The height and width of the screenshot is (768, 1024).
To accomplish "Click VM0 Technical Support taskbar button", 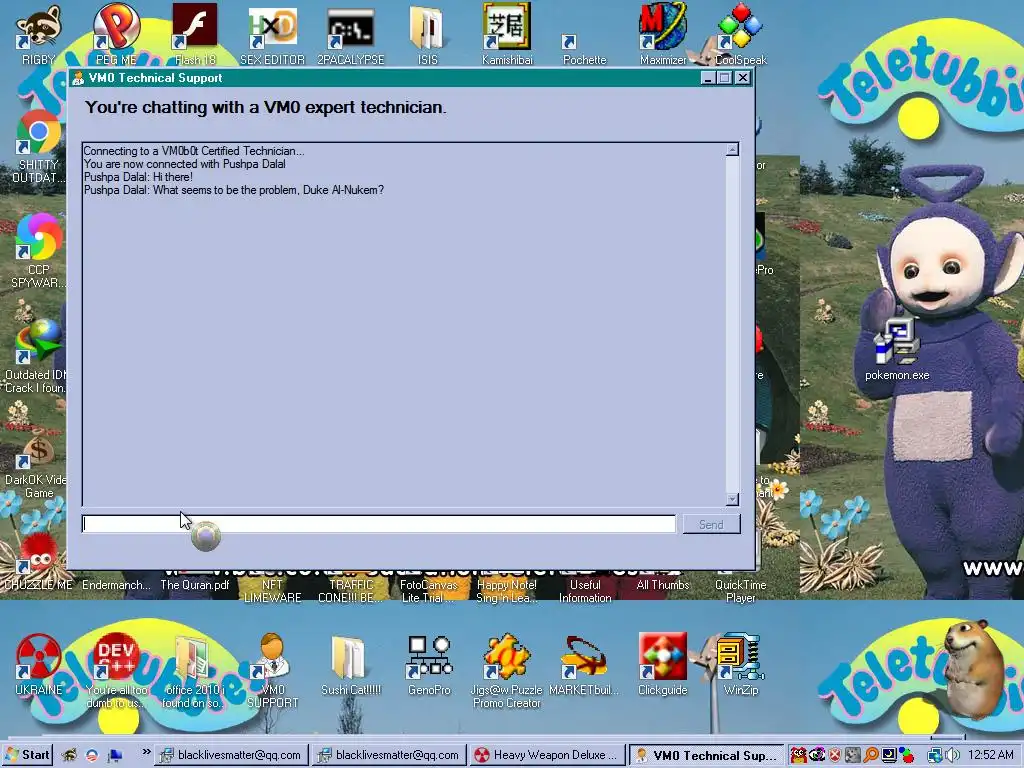I will [707, 755].
